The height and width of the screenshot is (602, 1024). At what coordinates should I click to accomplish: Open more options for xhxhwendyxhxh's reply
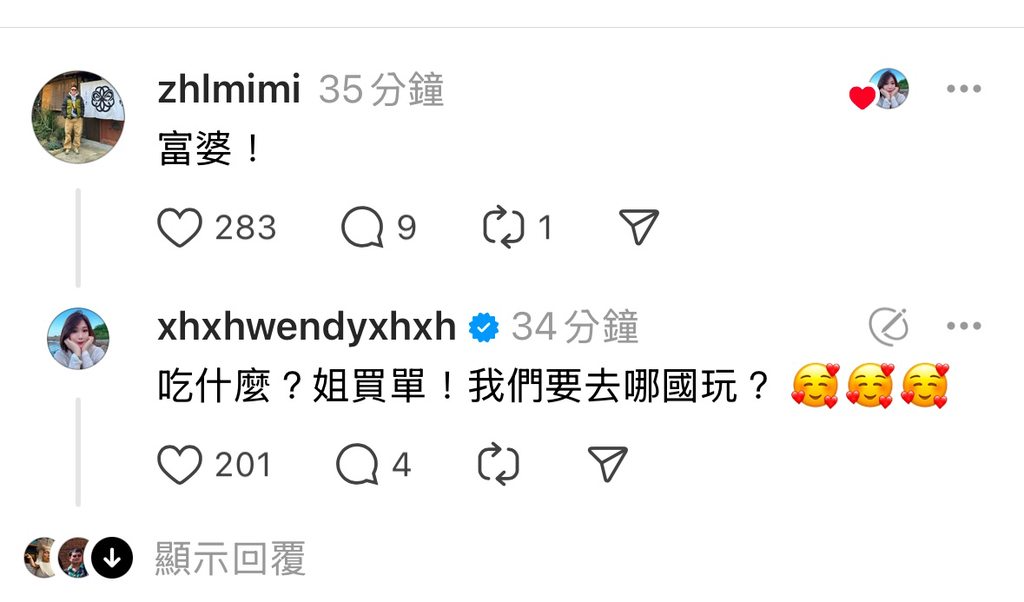[964, 326]
